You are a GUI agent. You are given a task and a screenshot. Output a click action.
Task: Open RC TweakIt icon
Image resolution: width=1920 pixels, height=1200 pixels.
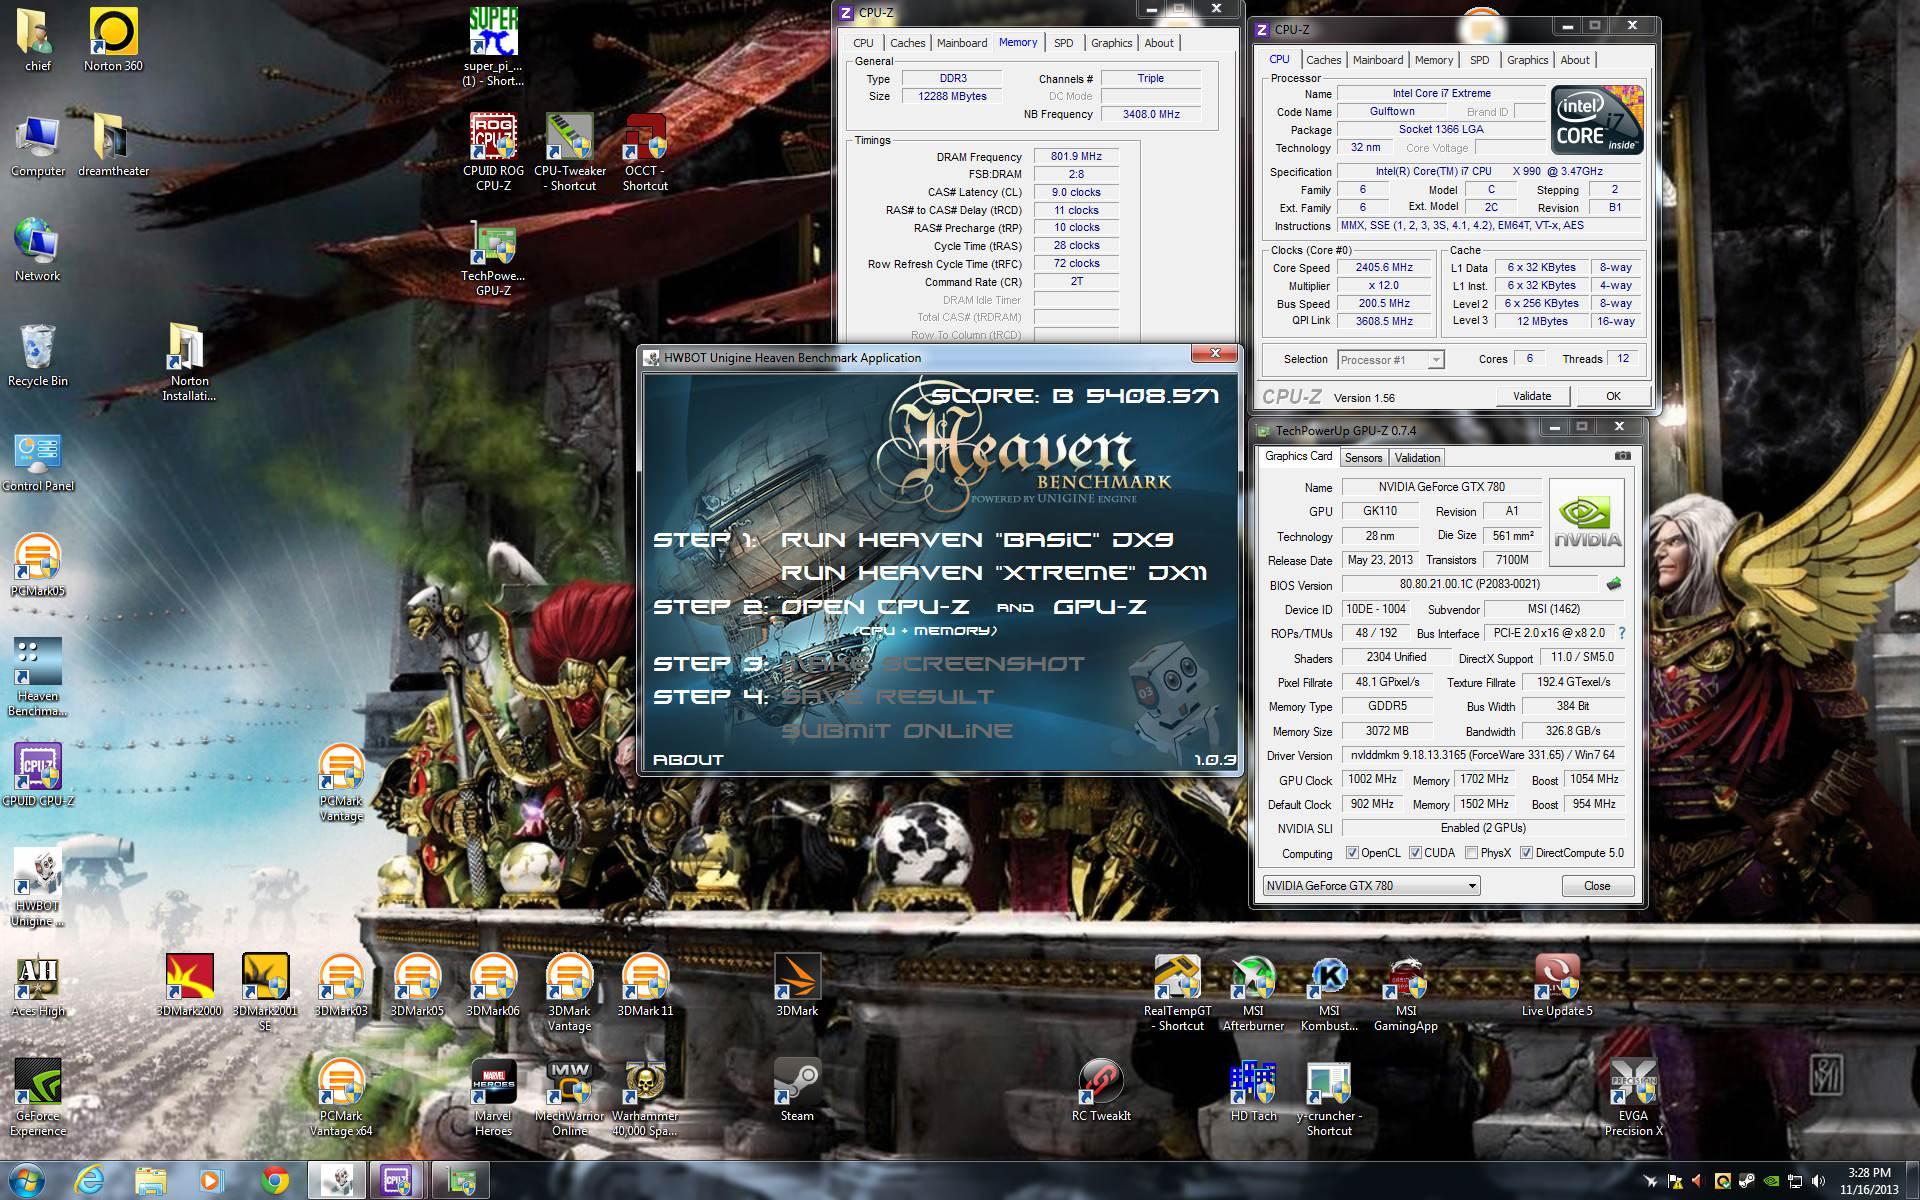(1101, 1090)
